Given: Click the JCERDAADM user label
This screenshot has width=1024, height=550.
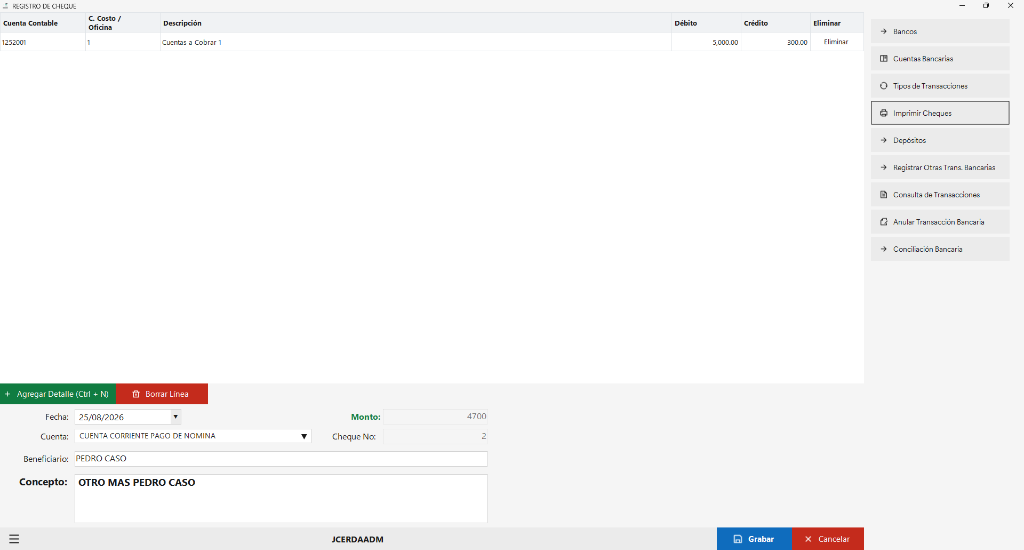Looking at the screenshot, I should click(357, 540).
